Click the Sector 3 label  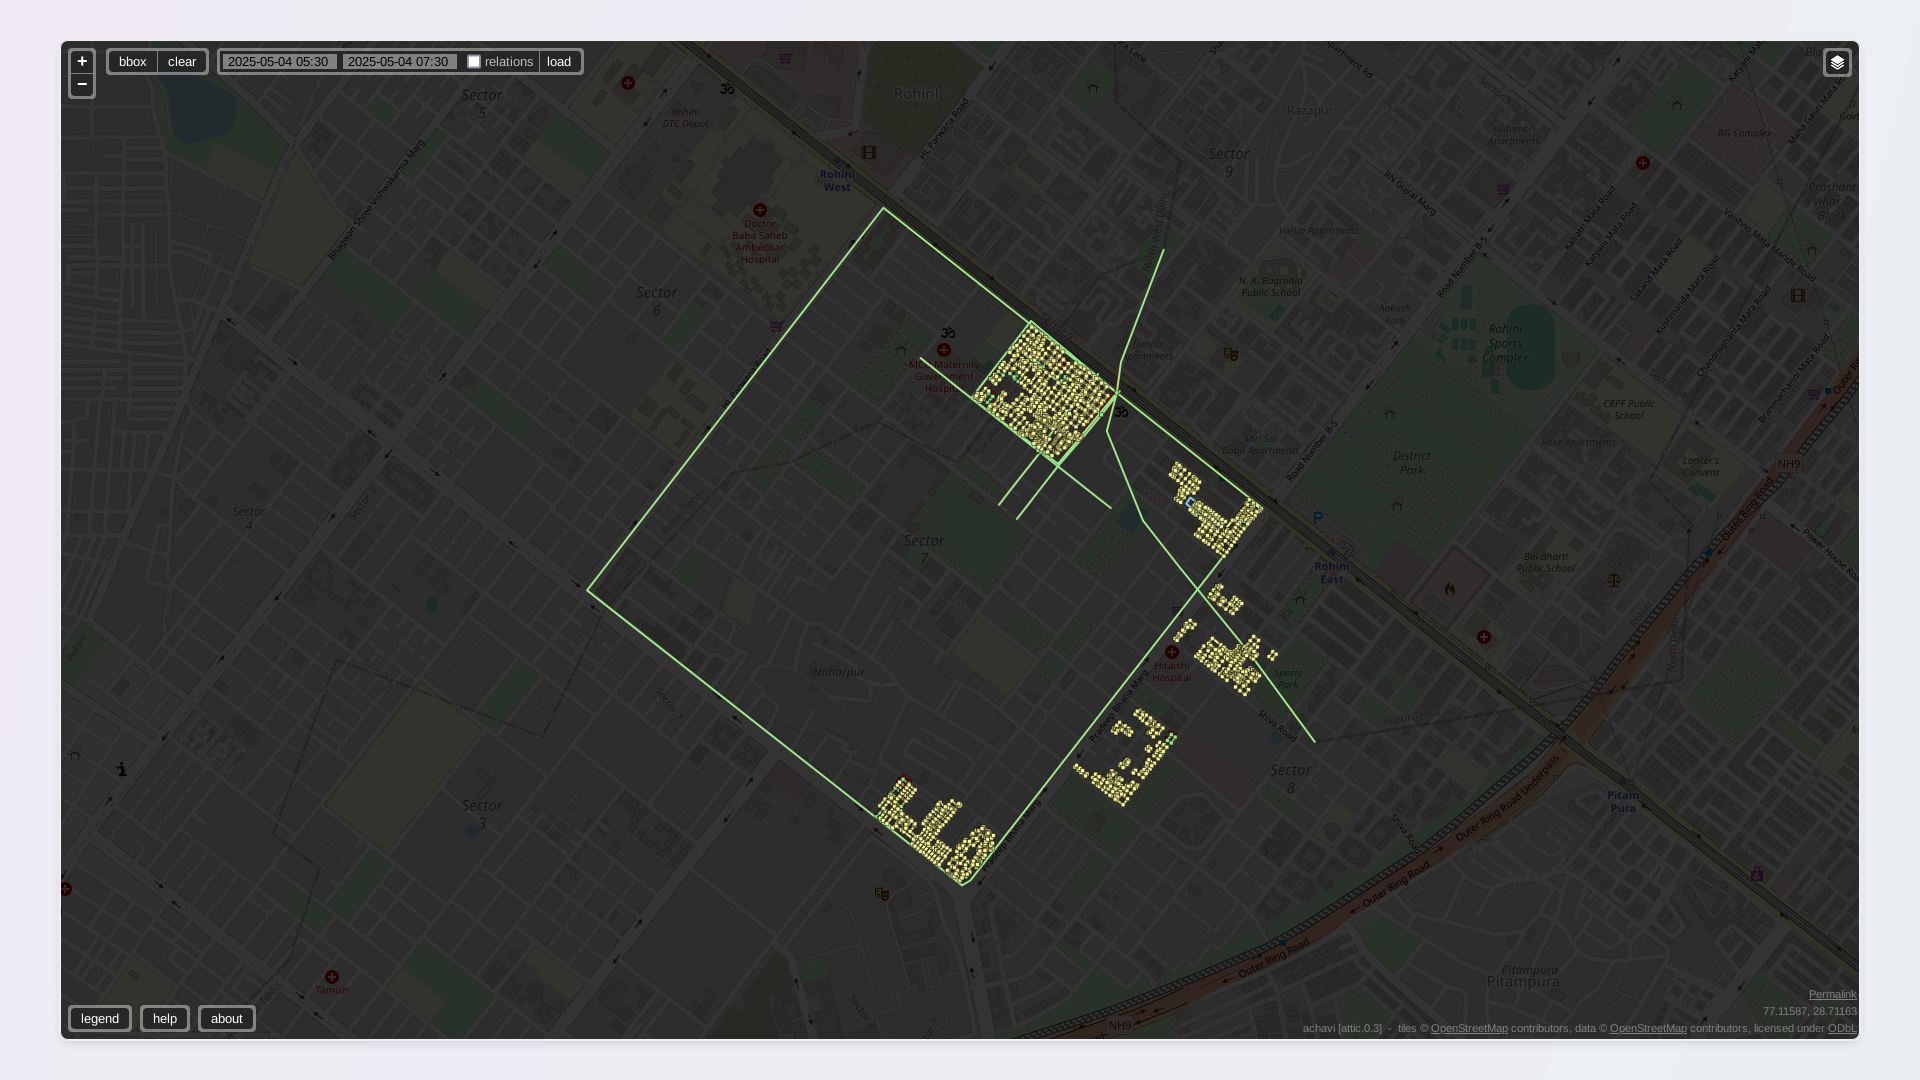coord(482,814)
